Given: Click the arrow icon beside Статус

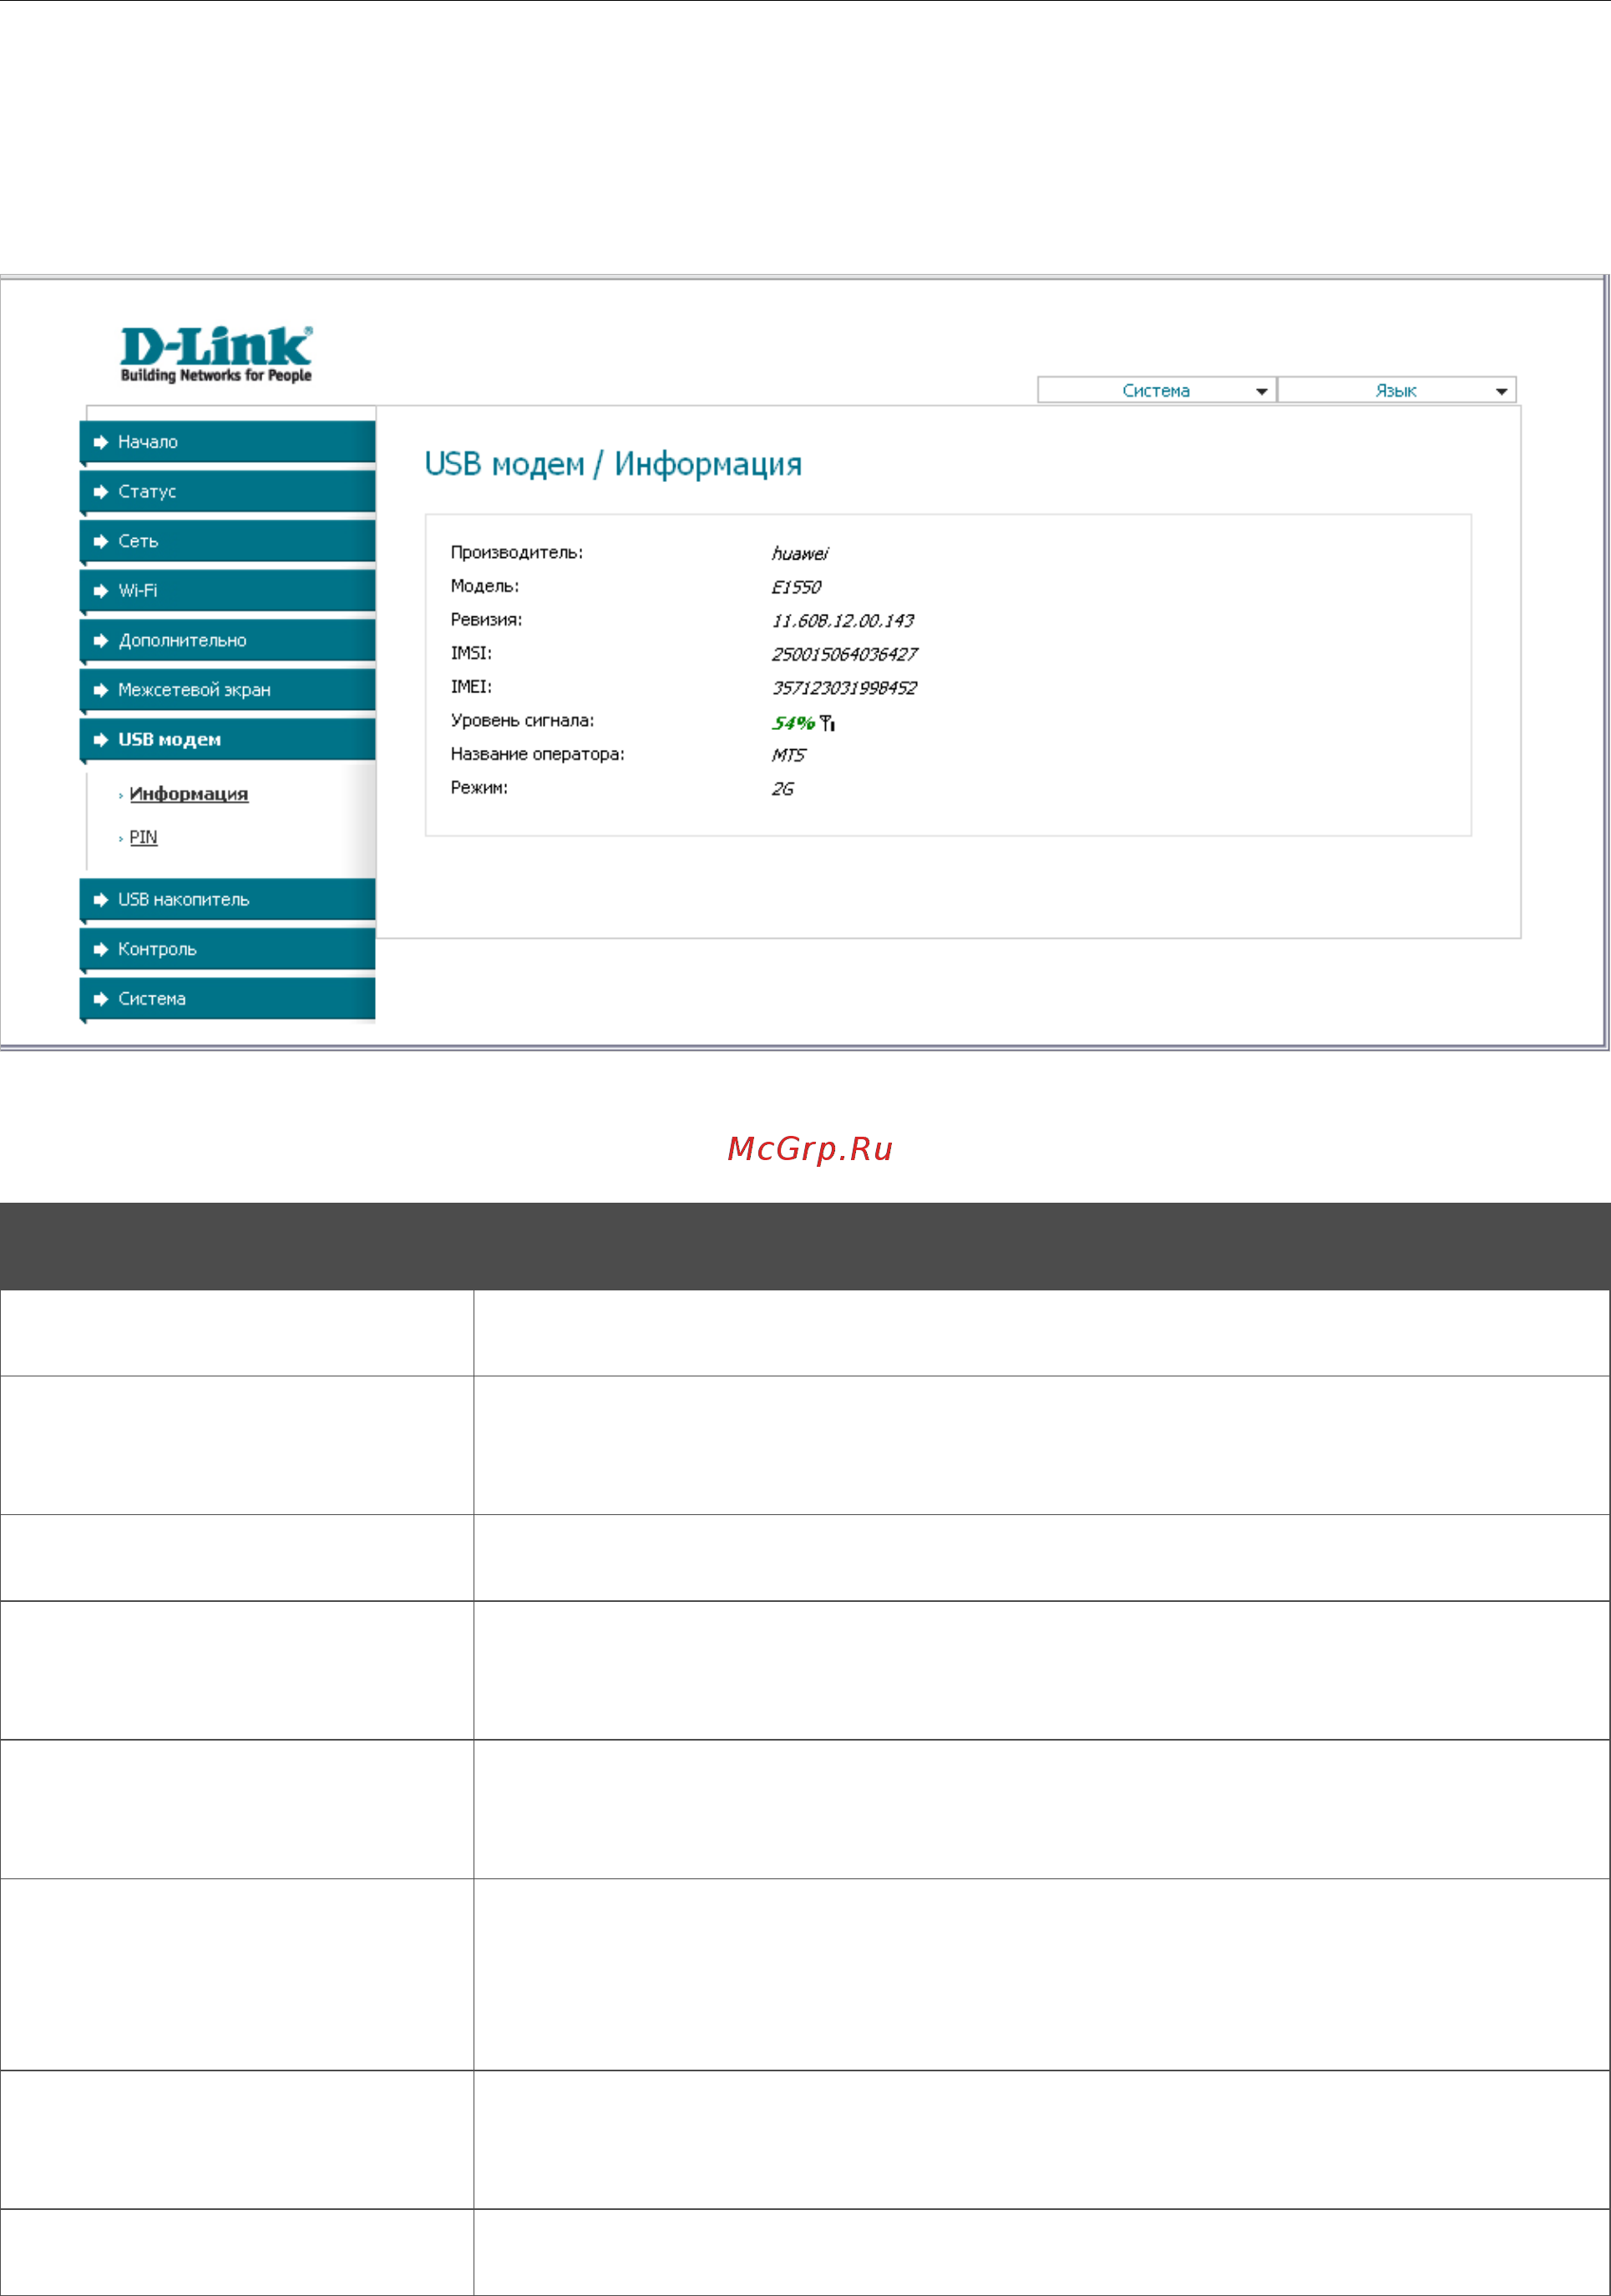Looking at the screenshot, I should coord(100,492).
